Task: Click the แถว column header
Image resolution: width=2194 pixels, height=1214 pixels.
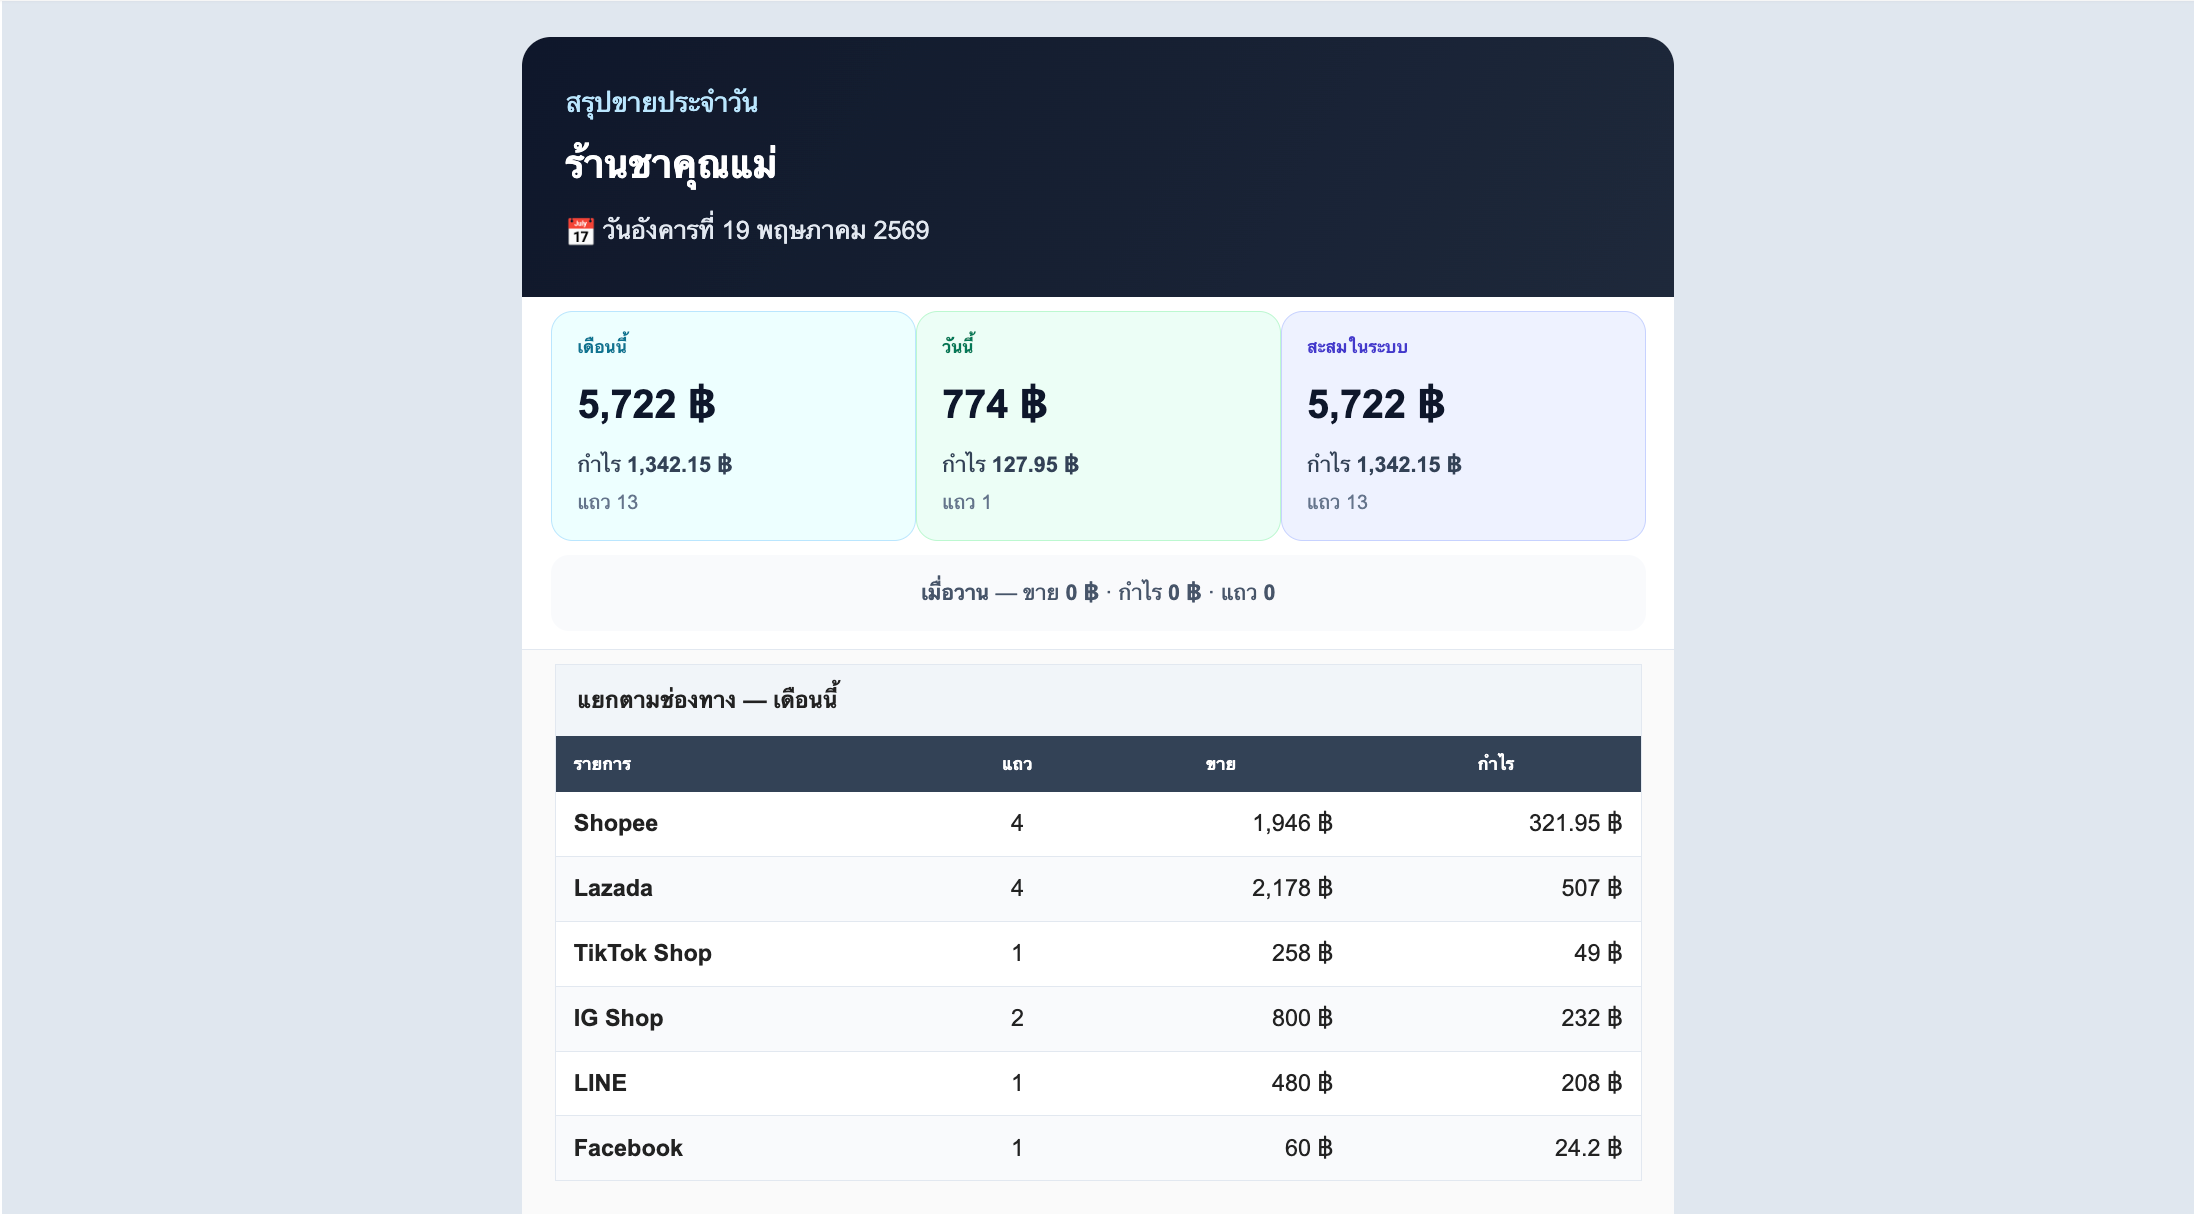Action: click(x=1017, y=764)
